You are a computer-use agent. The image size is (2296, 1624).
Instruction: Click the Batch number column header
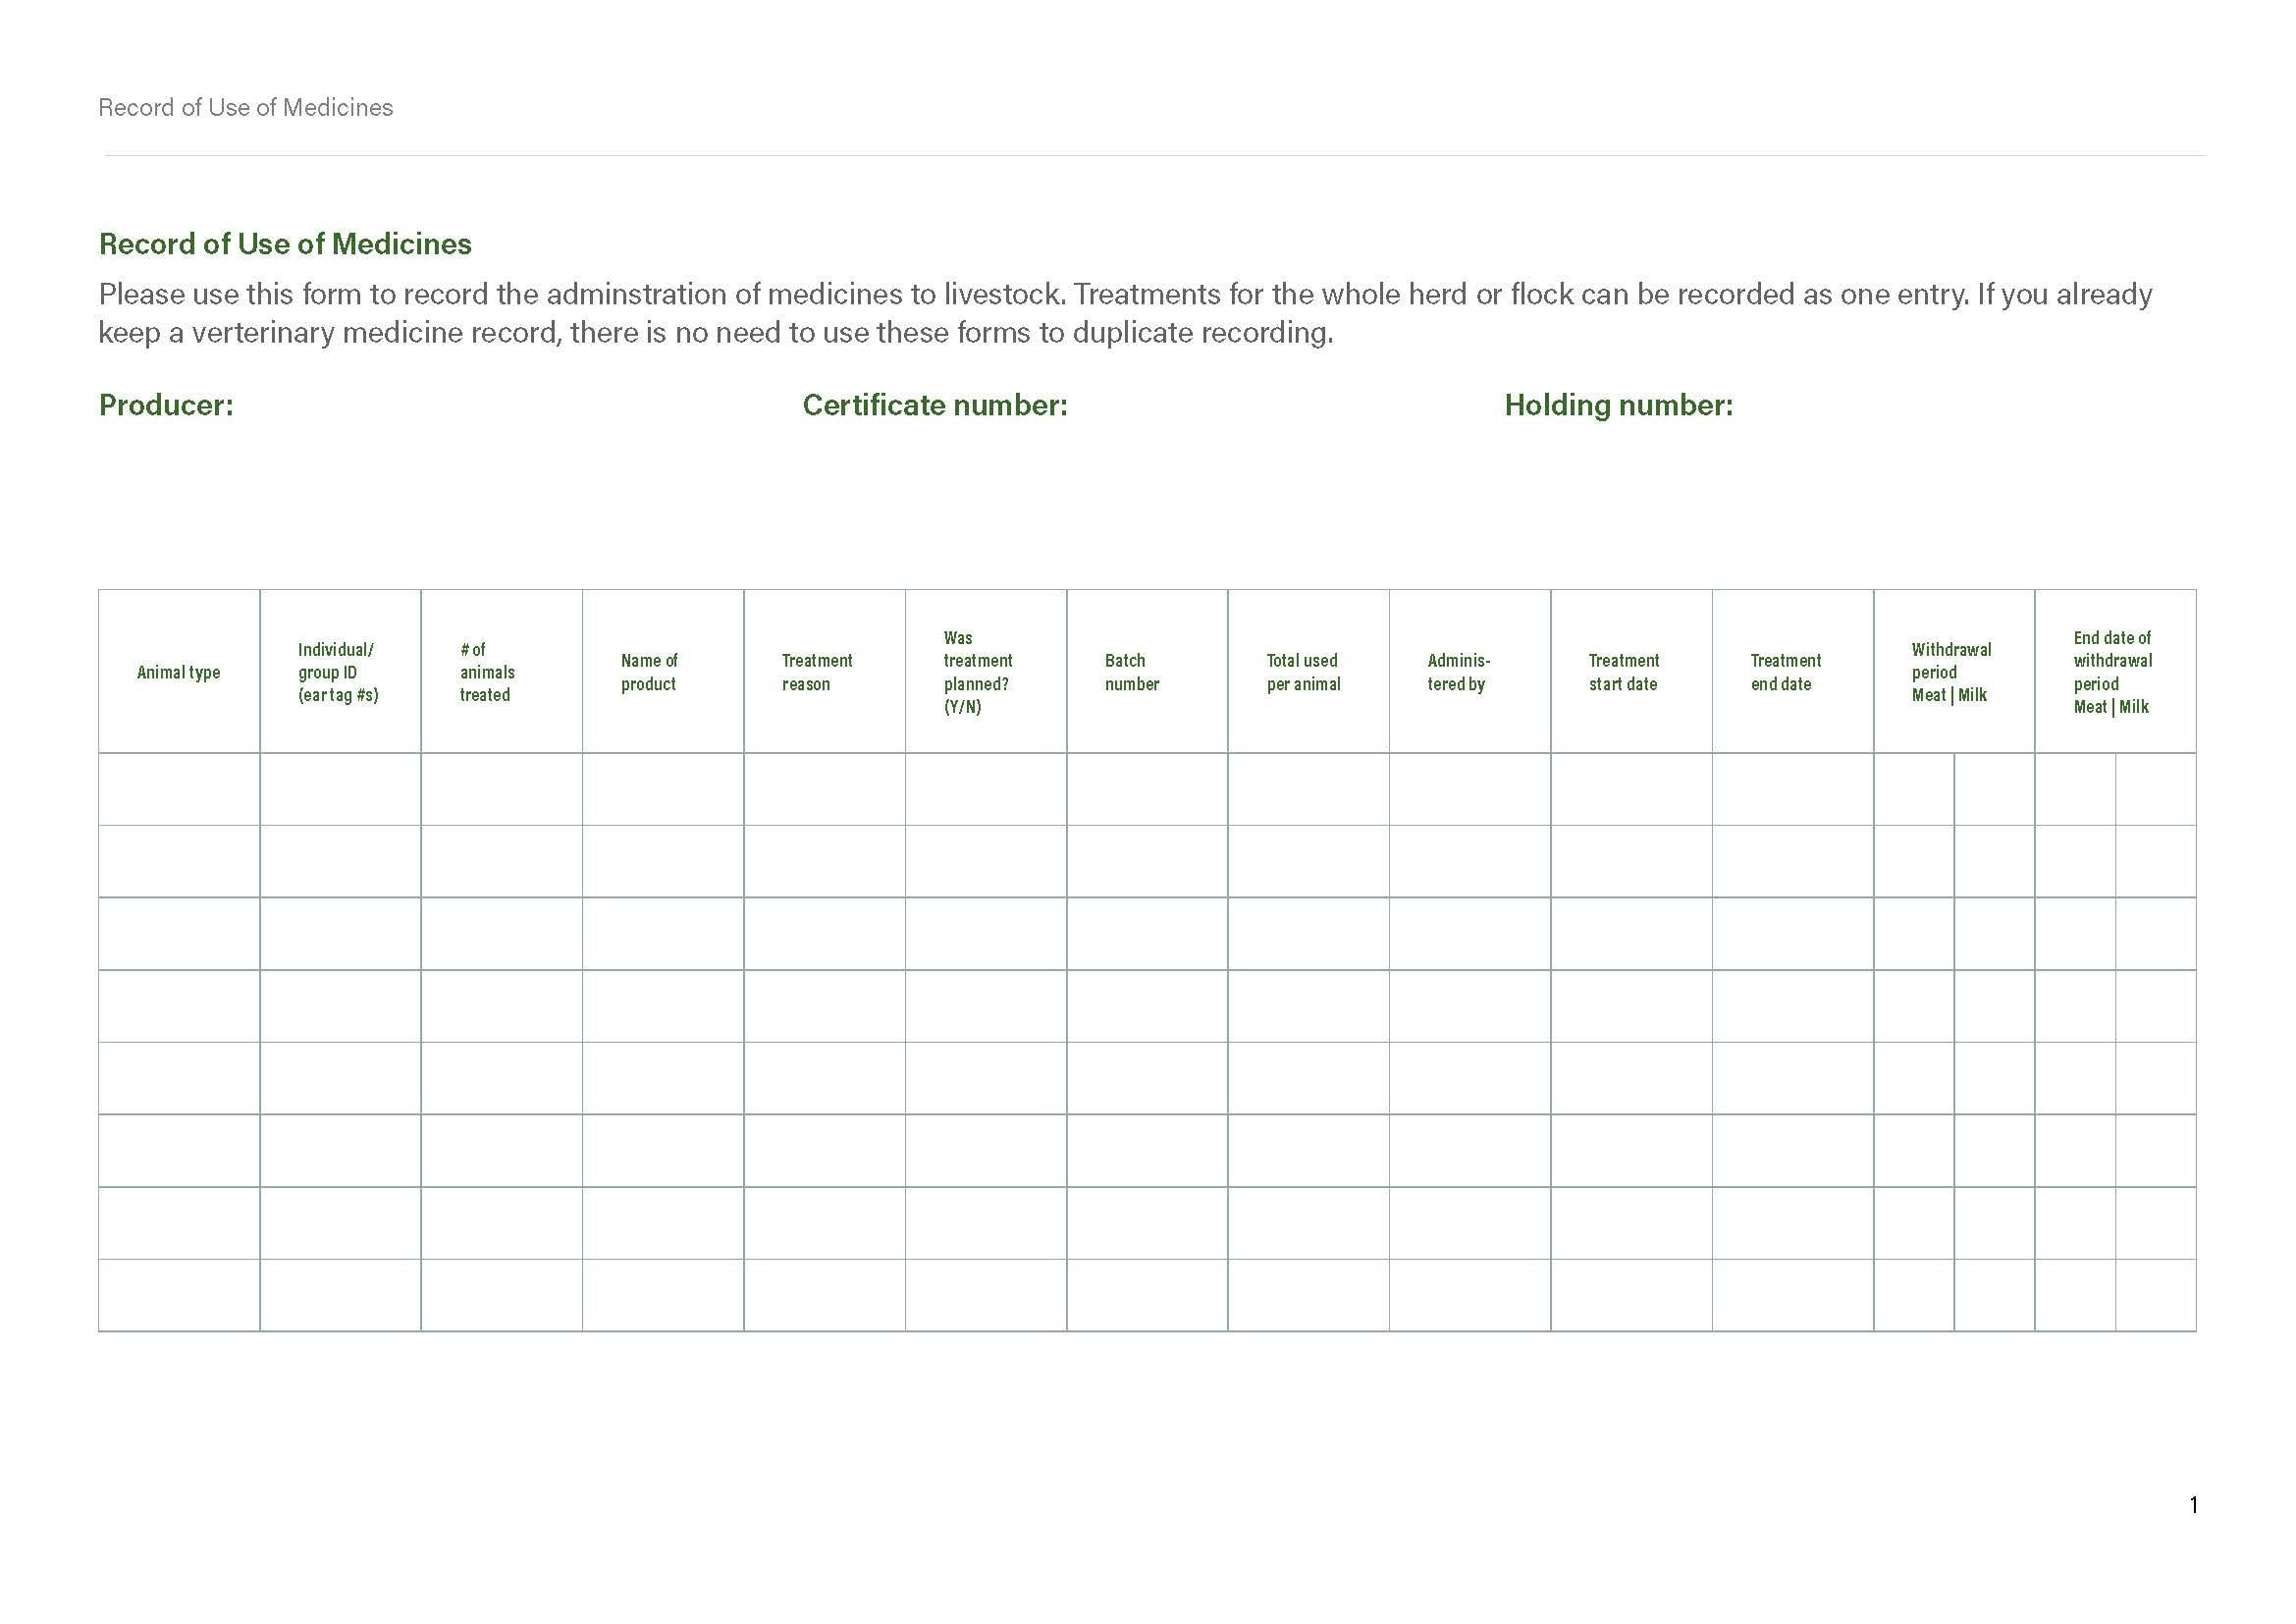[1131, 672]
